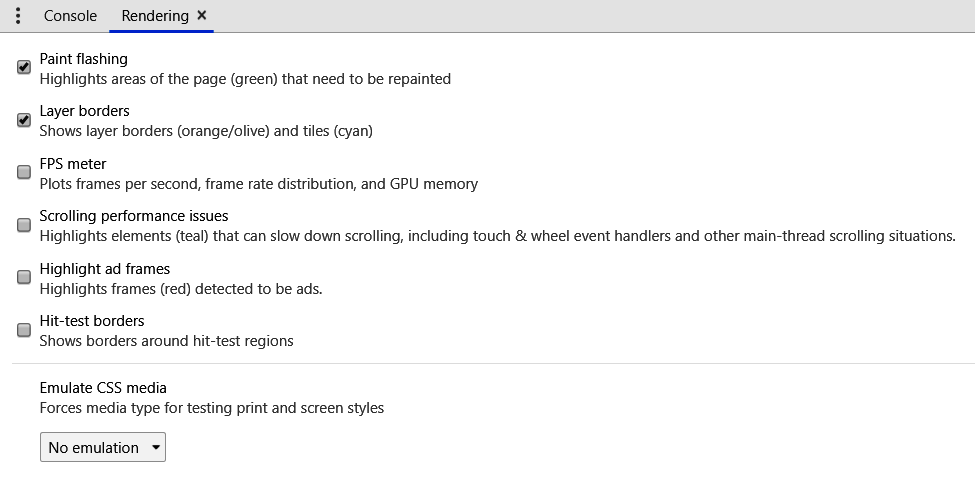This screenshot has width=975, height=477.
Task: Open the three-dot drawer menu
Action: point(18,16)
